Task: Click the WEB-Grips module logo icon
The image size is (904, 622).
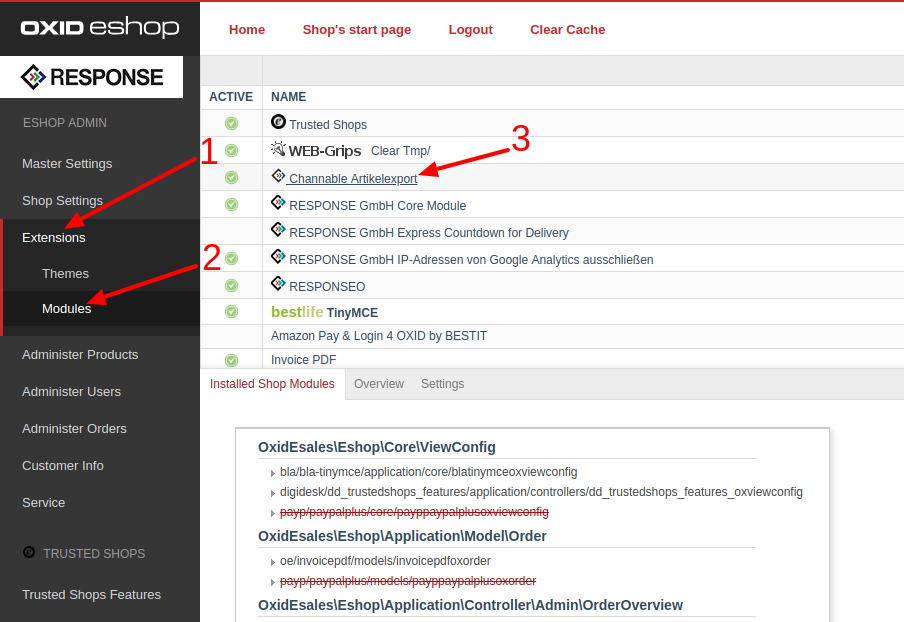Action: click(x=278, y=150)
